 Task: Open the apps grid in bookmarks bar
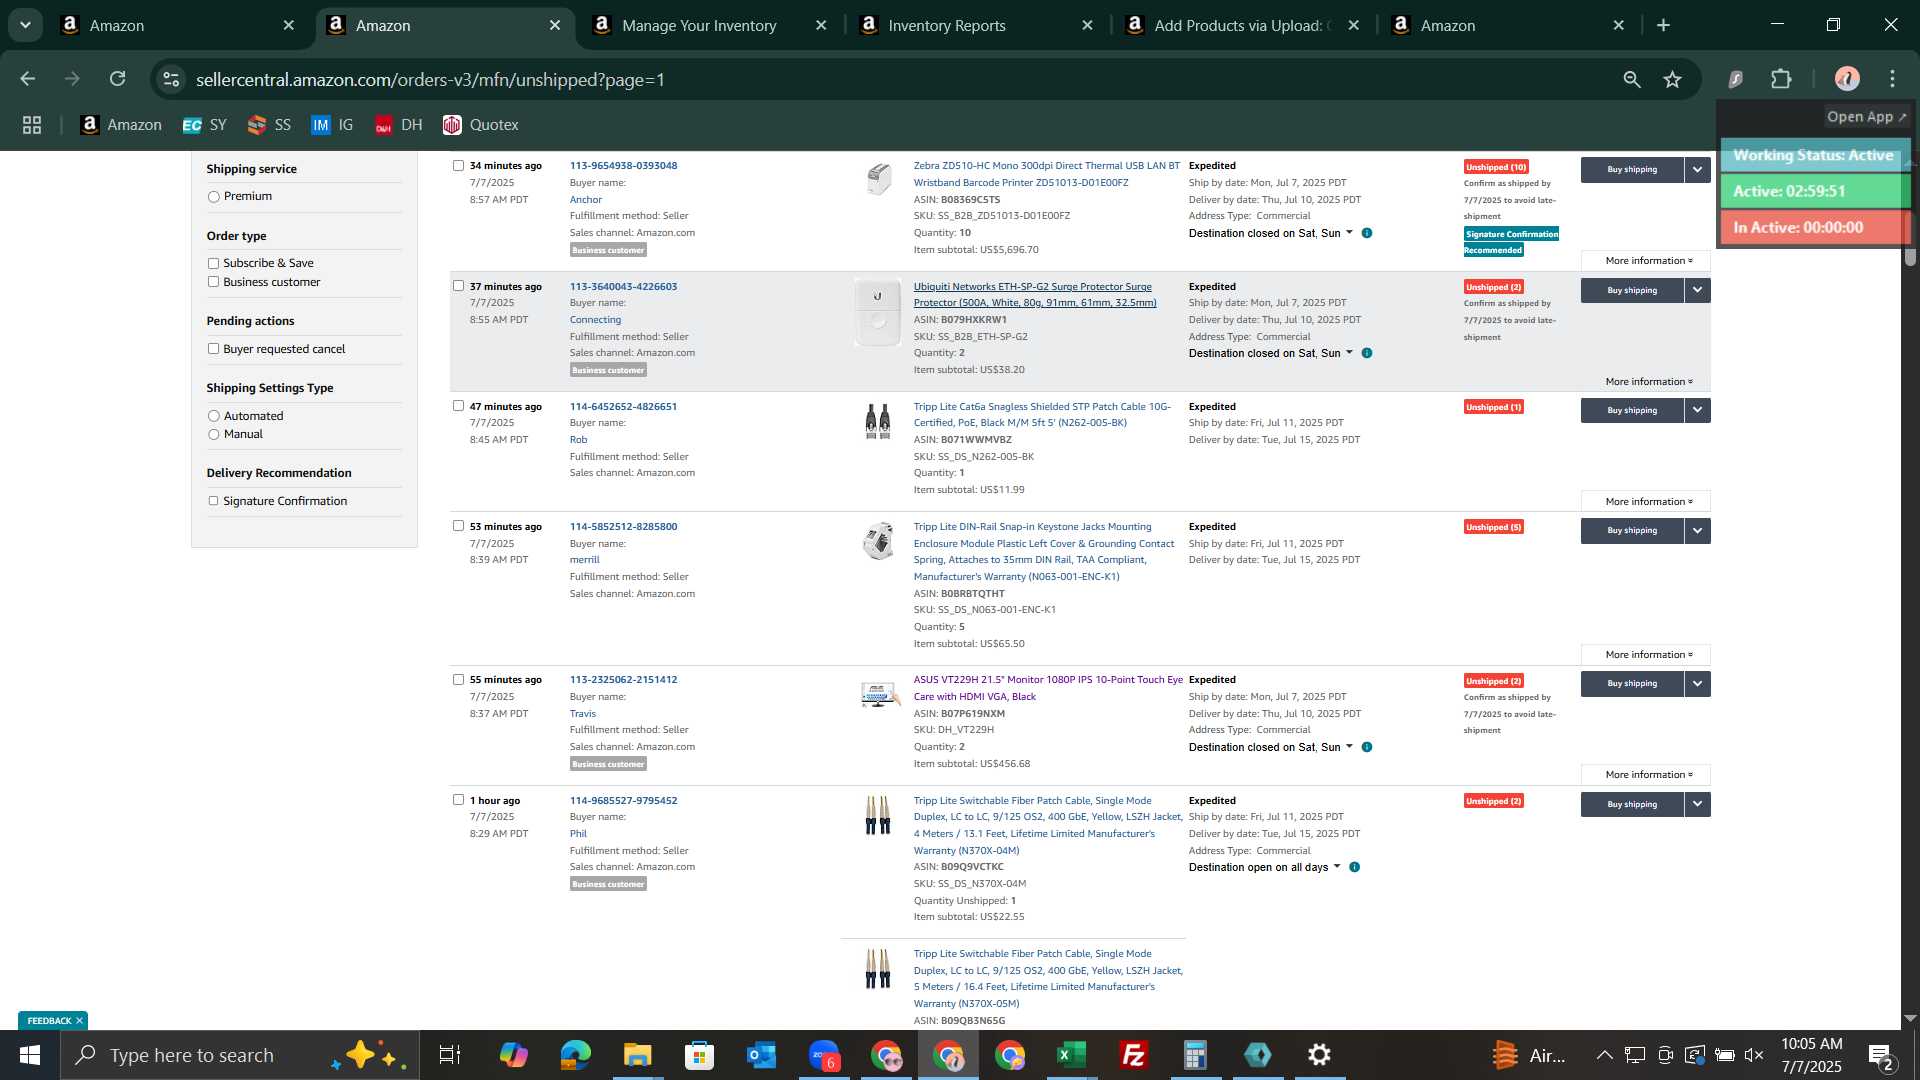pos(32,125)
